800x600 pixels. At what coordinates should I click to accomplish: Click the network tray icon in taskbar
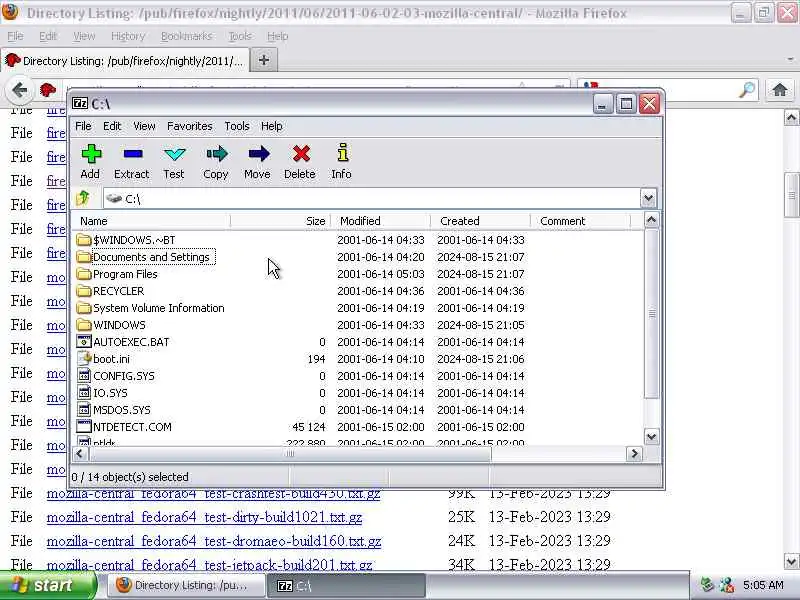pos(727,585)
